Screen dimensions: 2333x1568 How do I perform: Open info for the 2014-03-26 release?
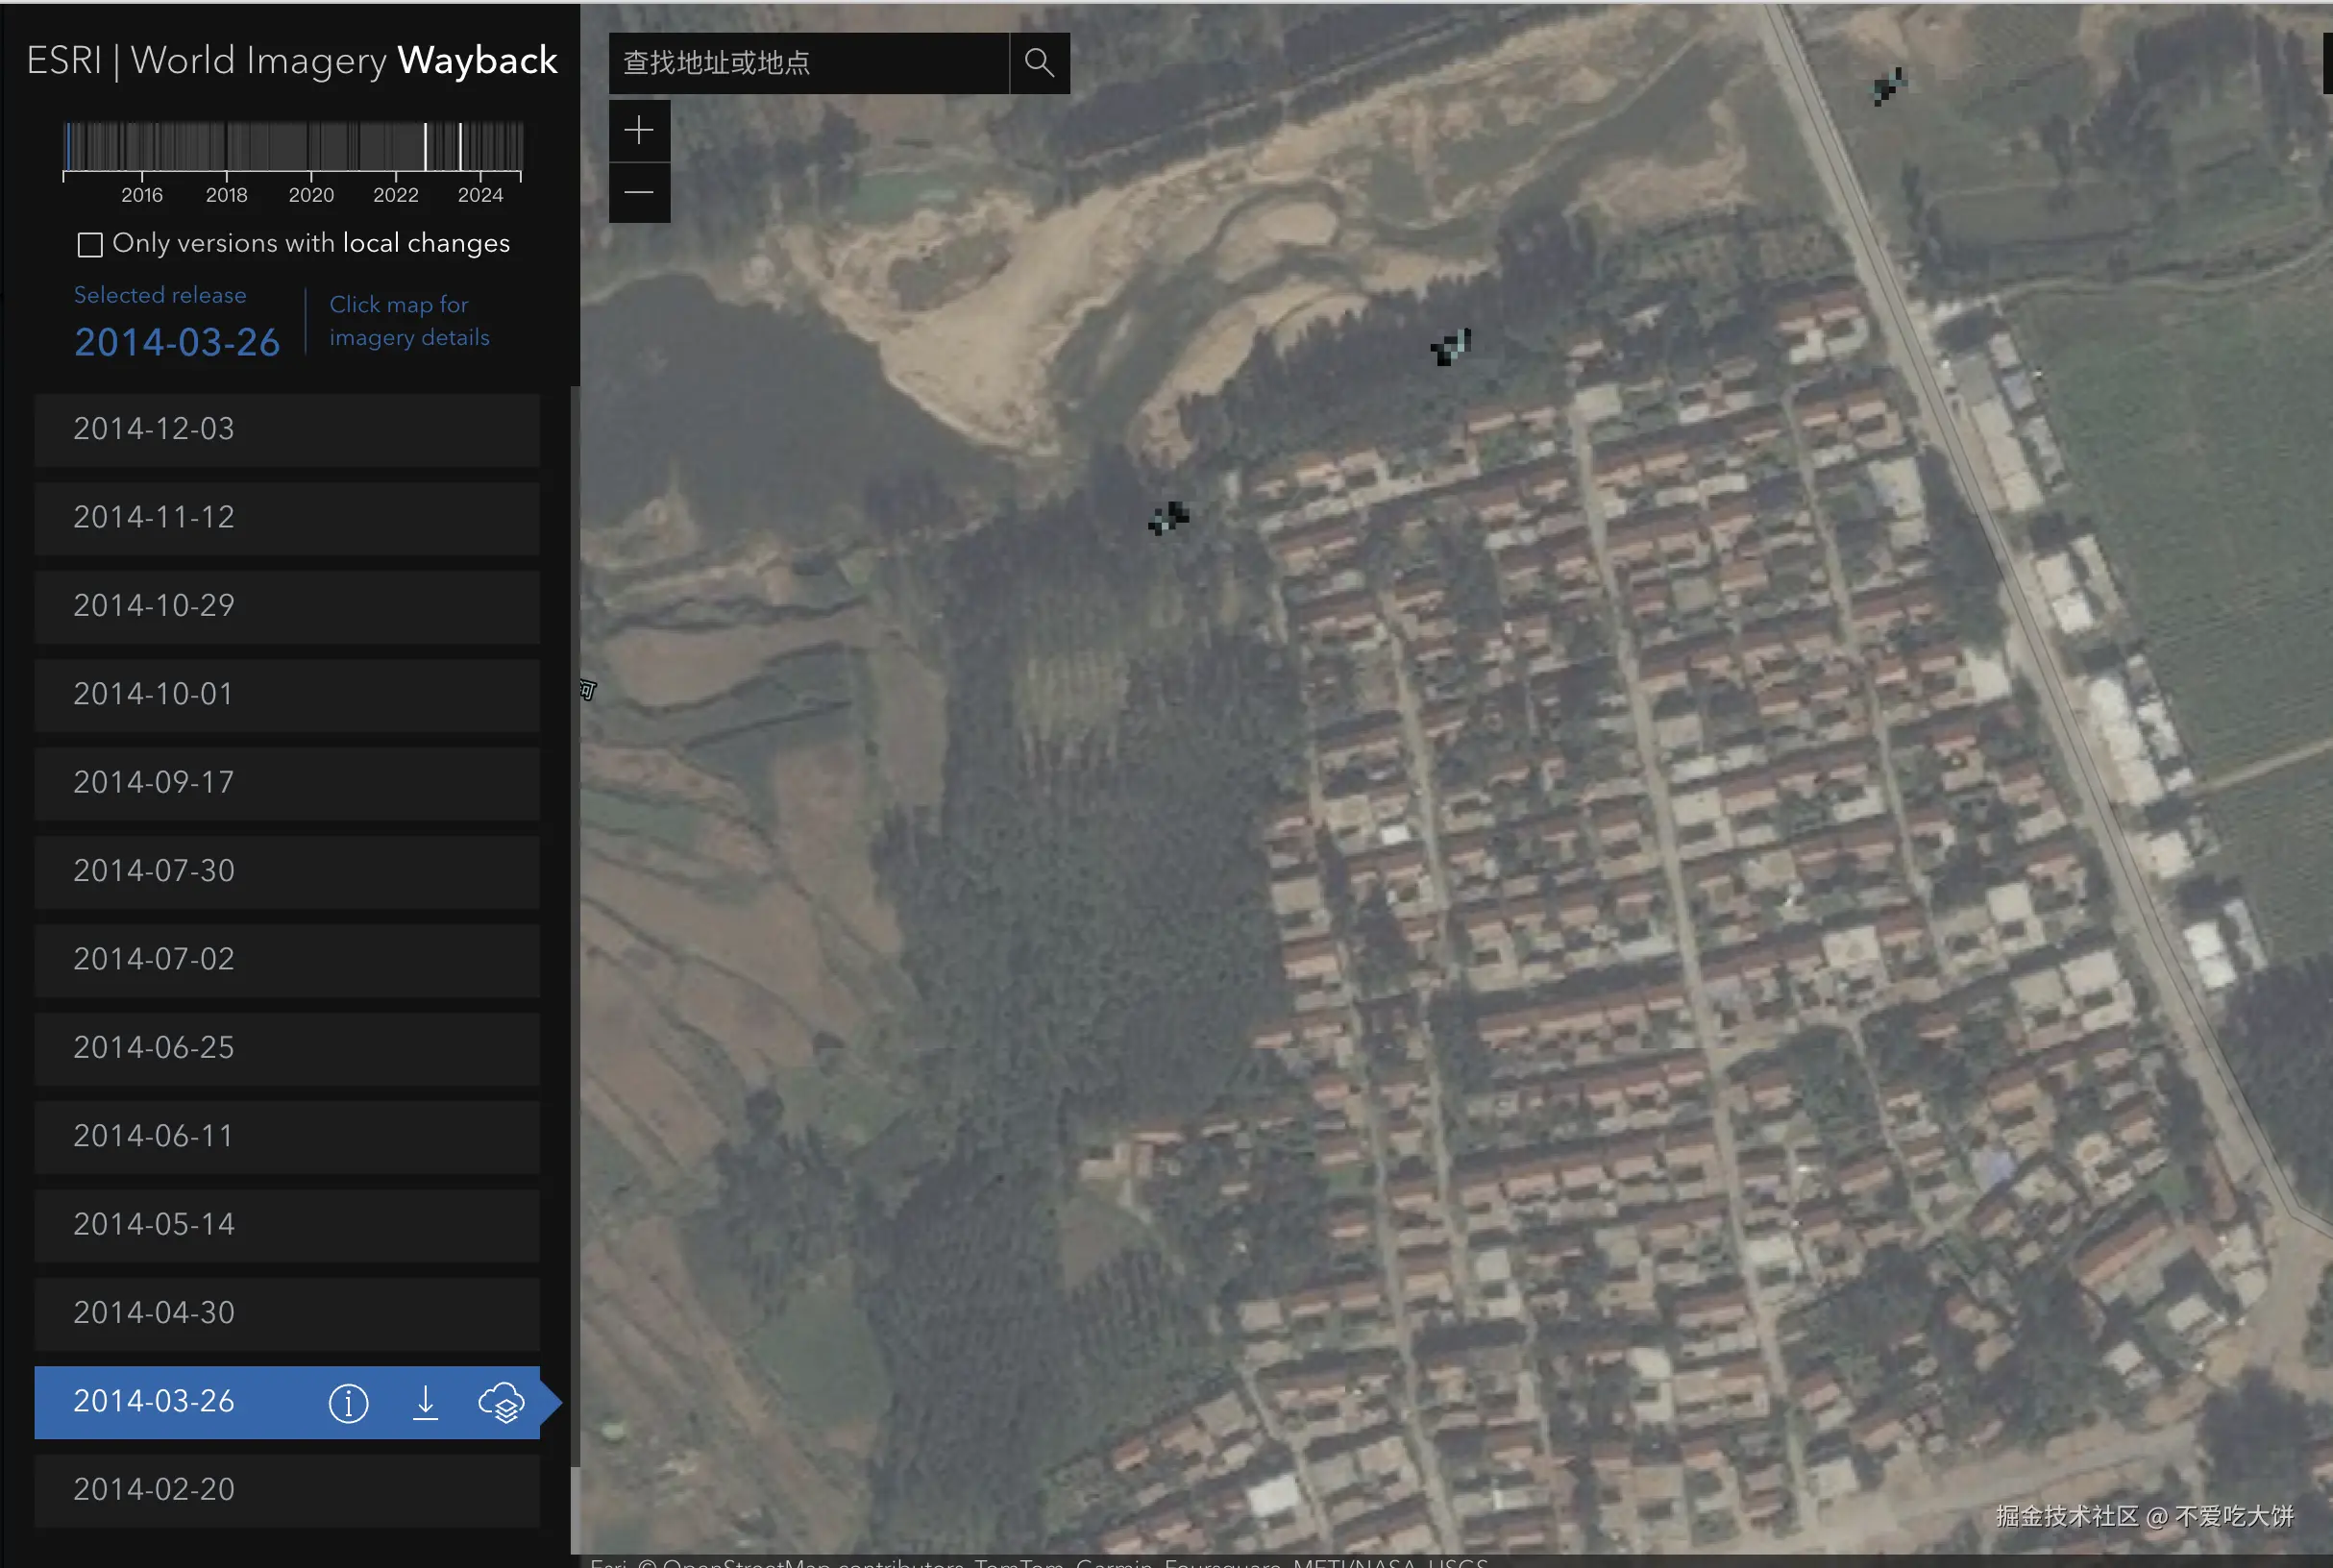coord(348,1403)
